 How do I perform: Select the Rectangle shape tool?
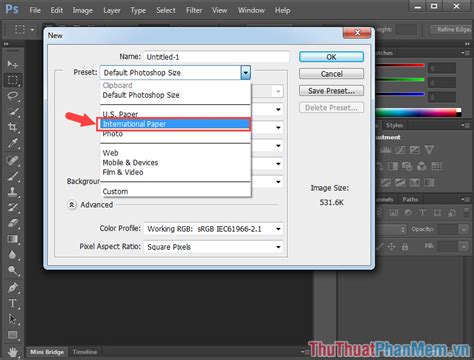(x=13, y=335)
